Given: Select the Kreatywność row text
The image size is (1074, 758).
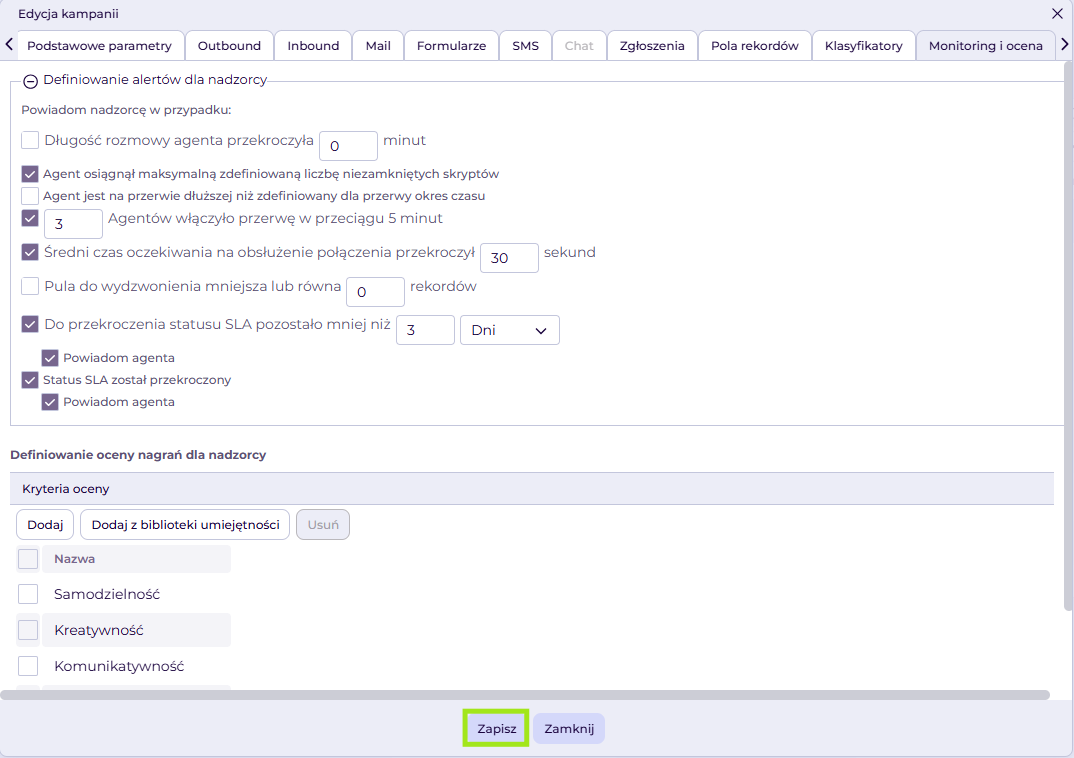Looking at the screenshot, I should [x=99, y=630].
